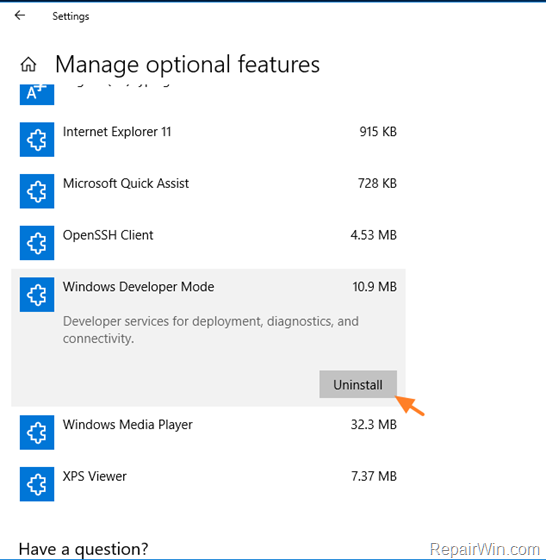Click the 915 KB size value

pos(378,132)
